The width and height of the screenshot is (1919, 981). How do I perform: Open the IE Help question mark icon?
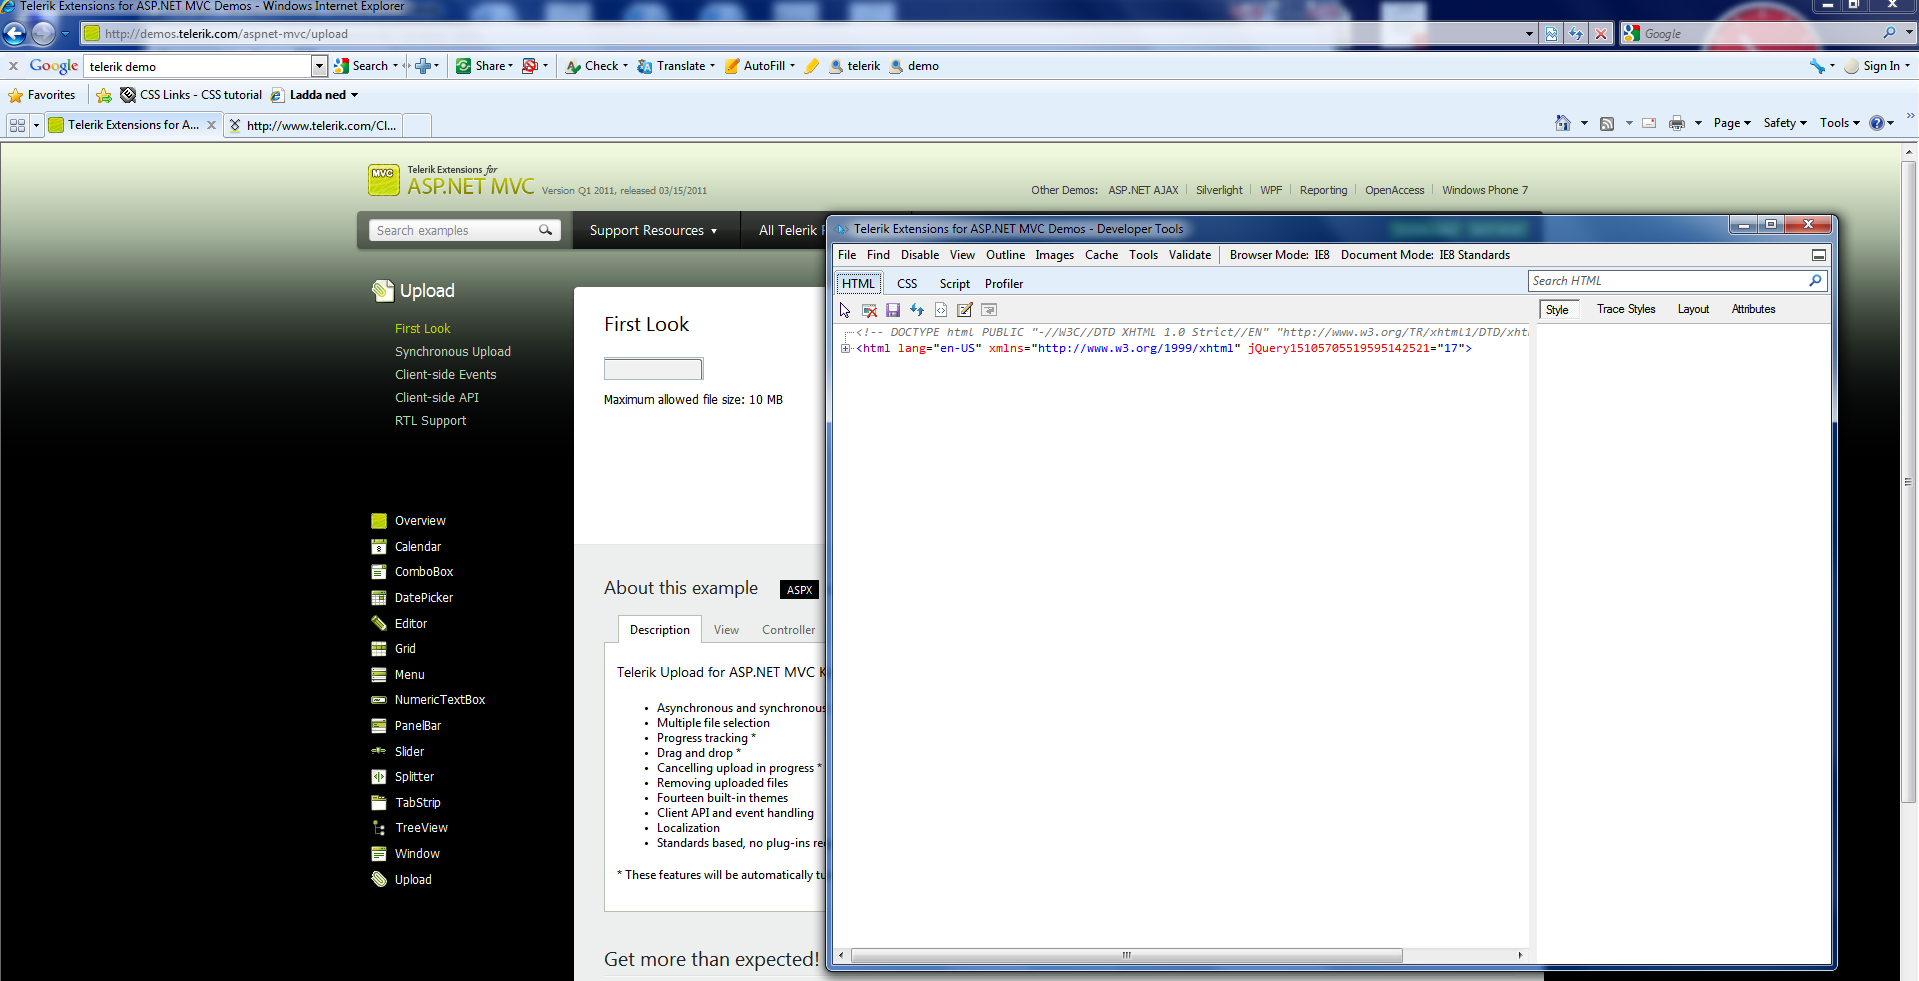(x=1877, y=123)
